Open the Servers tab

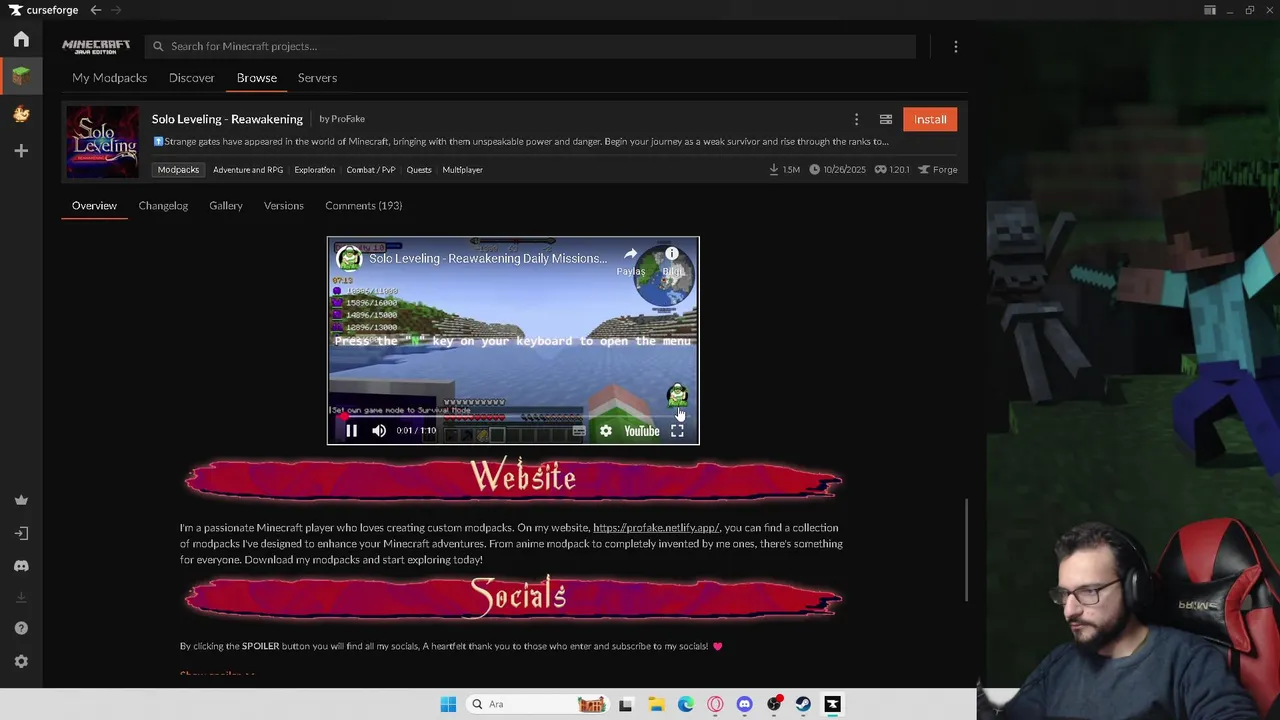(x=317, y=78)
